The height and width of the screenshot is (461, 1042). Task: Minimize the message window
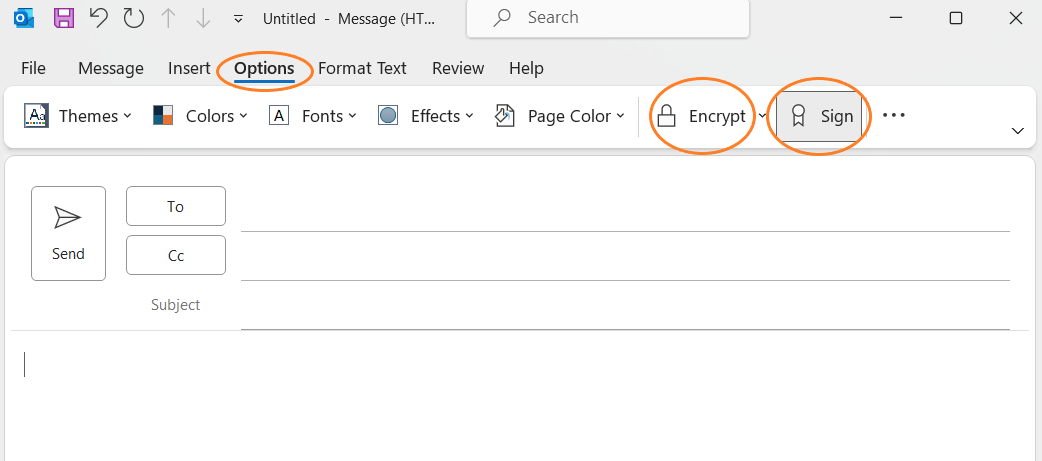[896, 18]
